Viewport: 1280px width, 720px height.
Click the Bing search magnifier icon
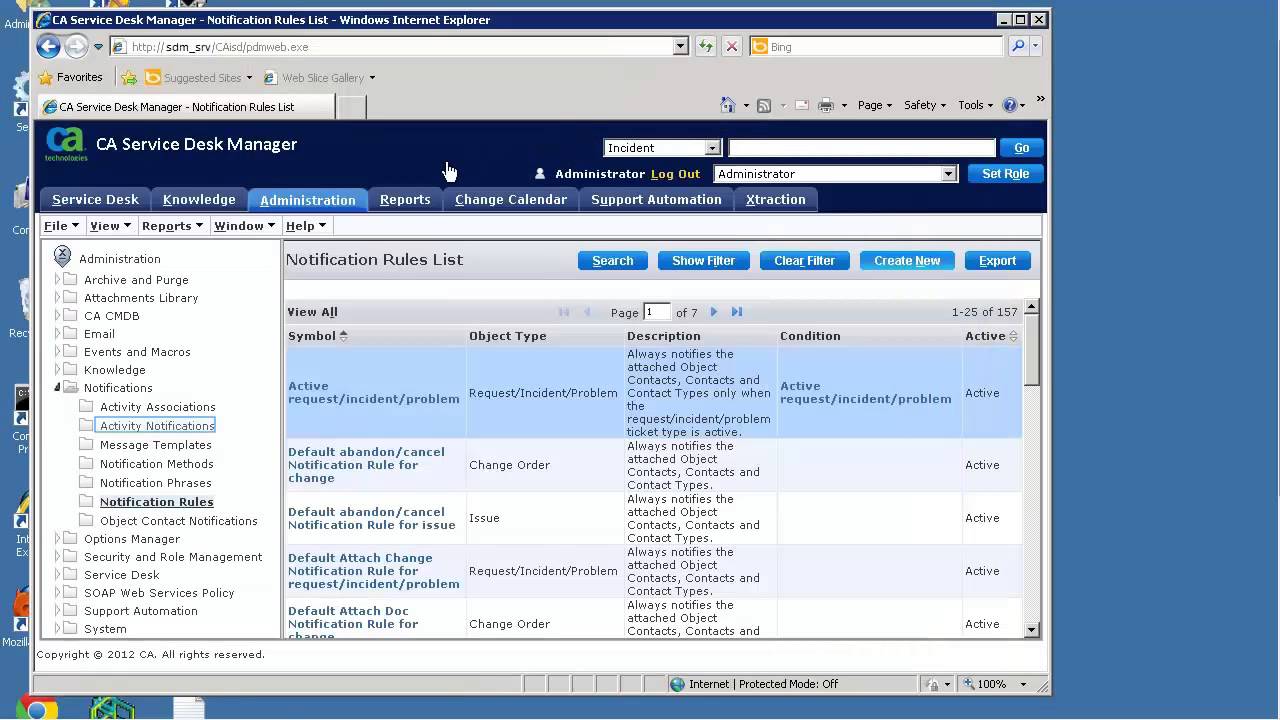tap(1018, 46)
